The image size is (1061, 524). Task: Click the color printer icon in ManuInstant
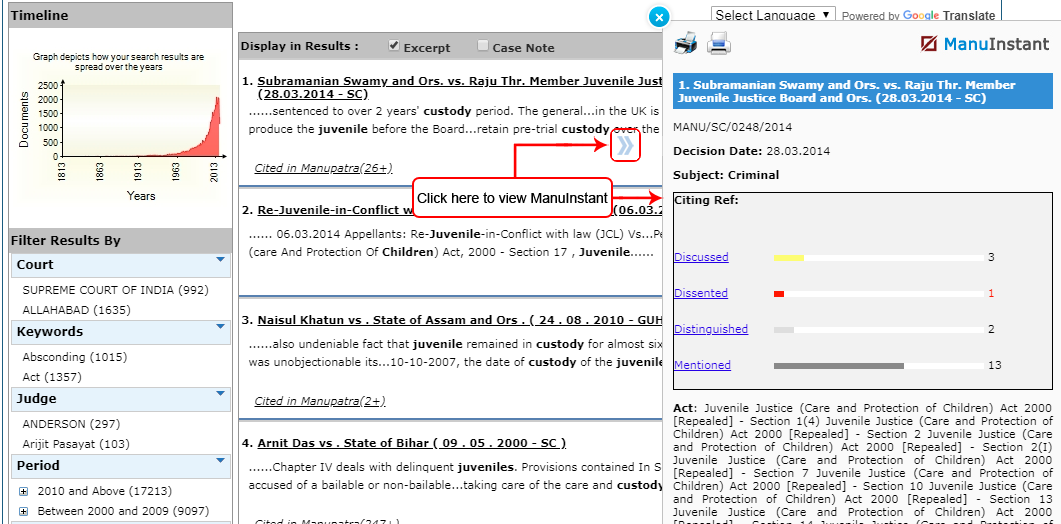686,43
